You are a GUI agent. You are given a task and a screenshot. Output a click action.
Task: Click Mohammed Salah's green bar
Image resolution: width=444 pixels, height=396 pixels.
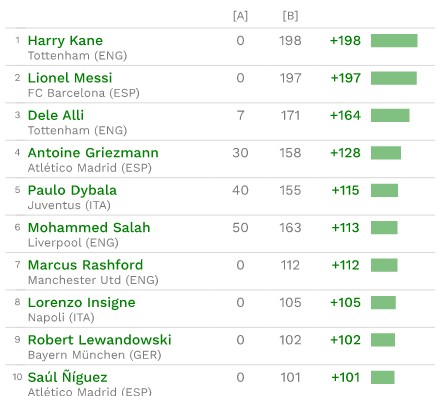pos(384,228)
